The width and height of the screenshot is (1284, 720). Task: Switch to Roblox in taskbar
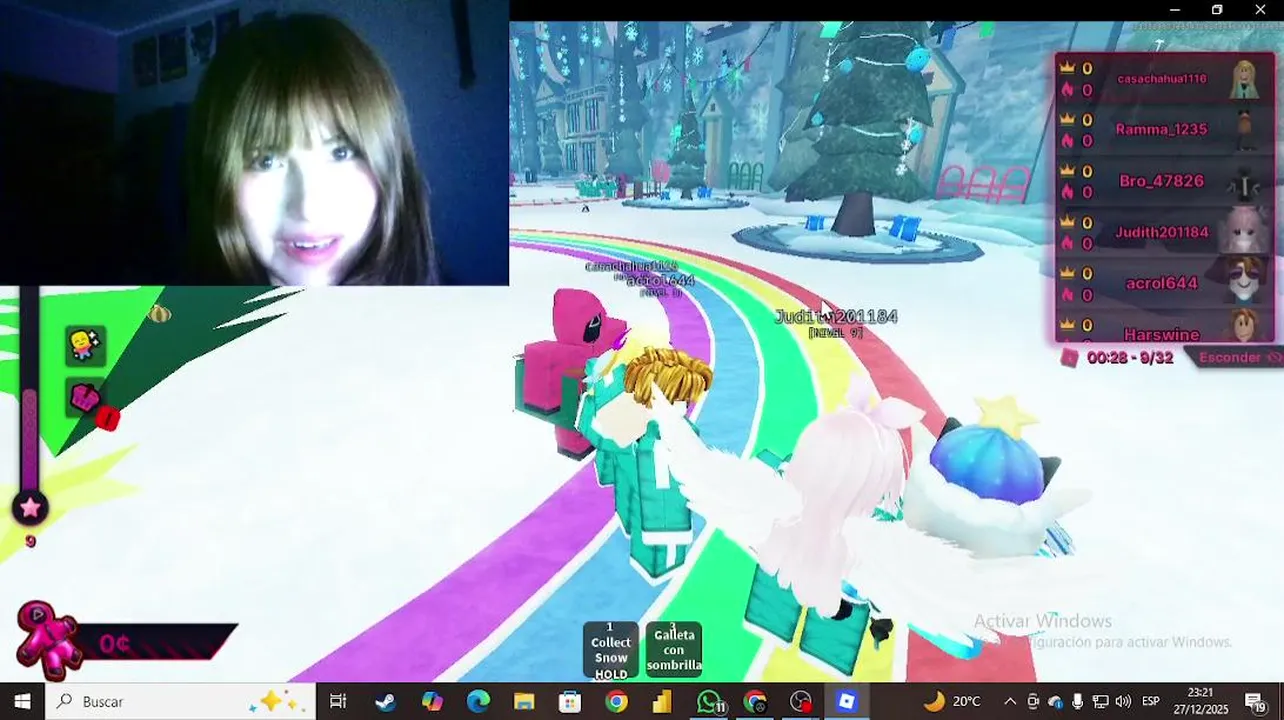point(847,701)
